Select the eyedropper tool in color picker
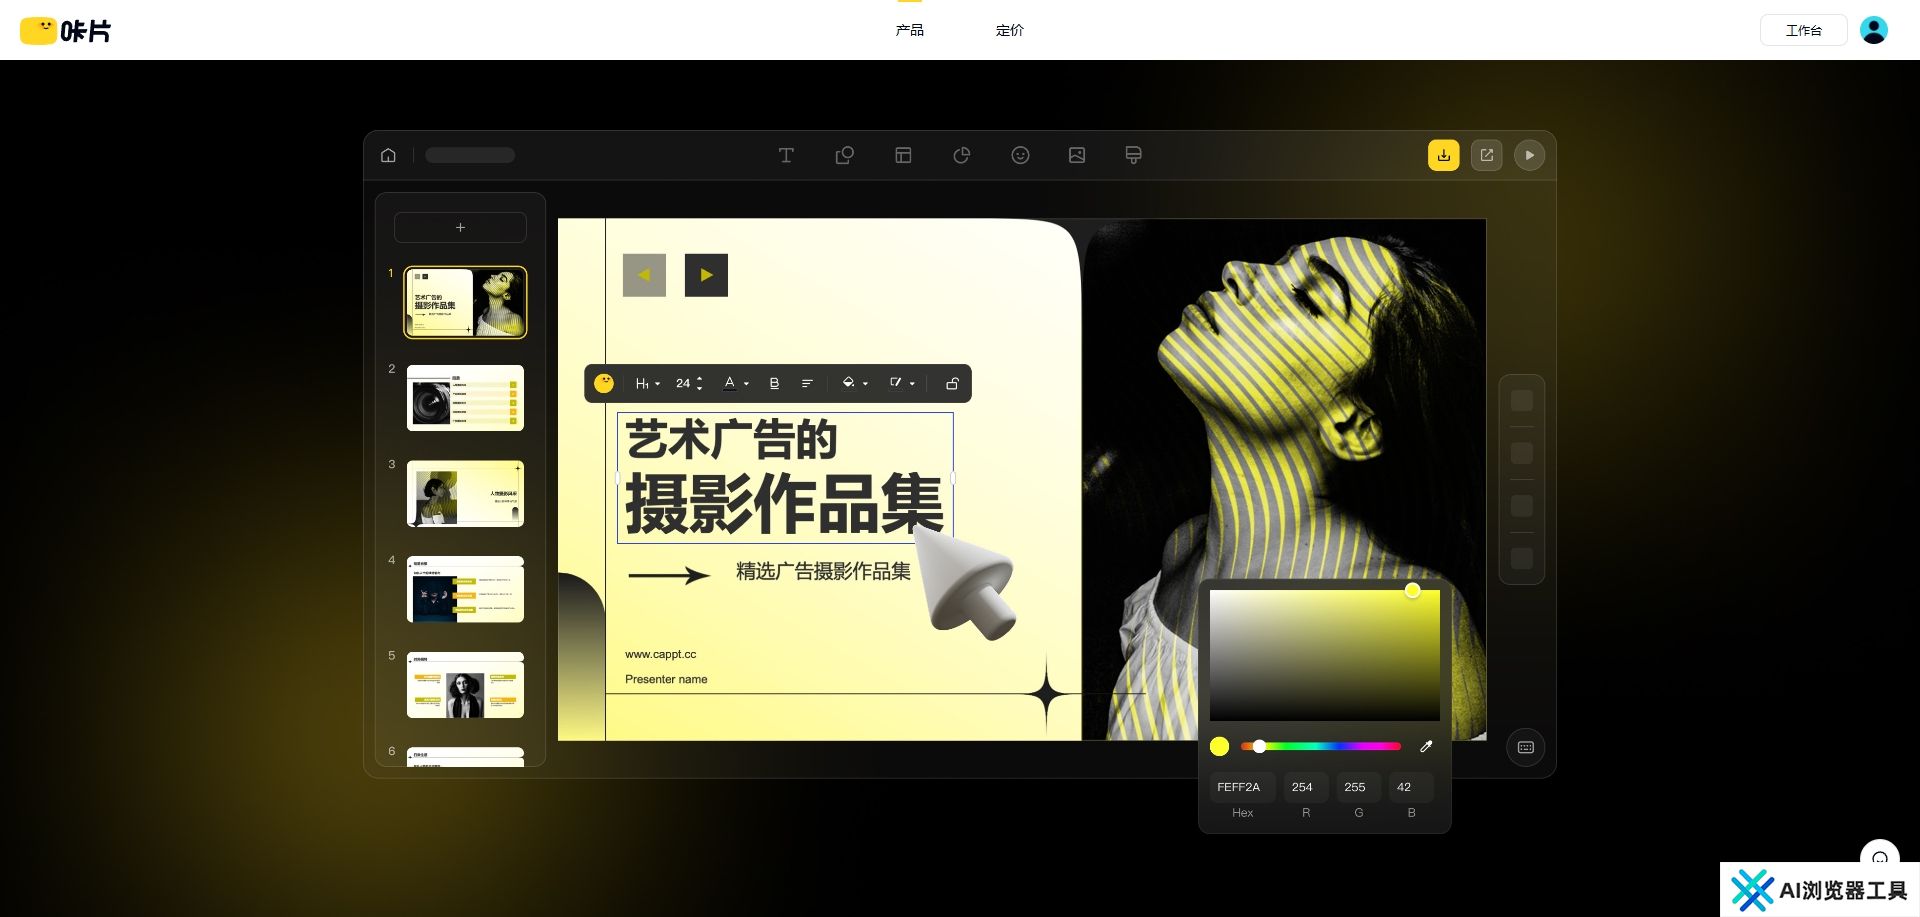The height and width of the screenshot is (917, 1920). (x=1426, y=746)
